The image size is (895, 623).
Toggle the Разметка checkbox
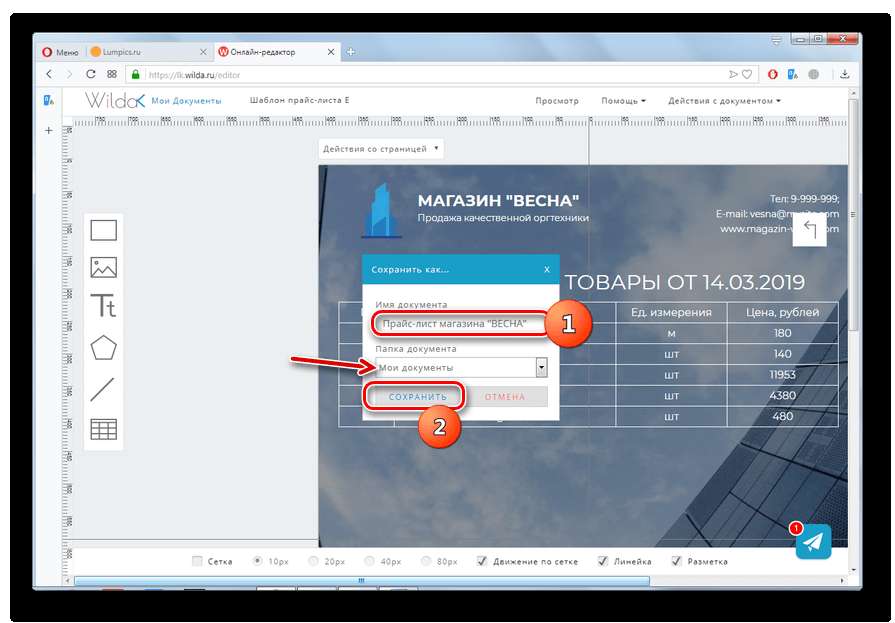[x=677, y=561]
